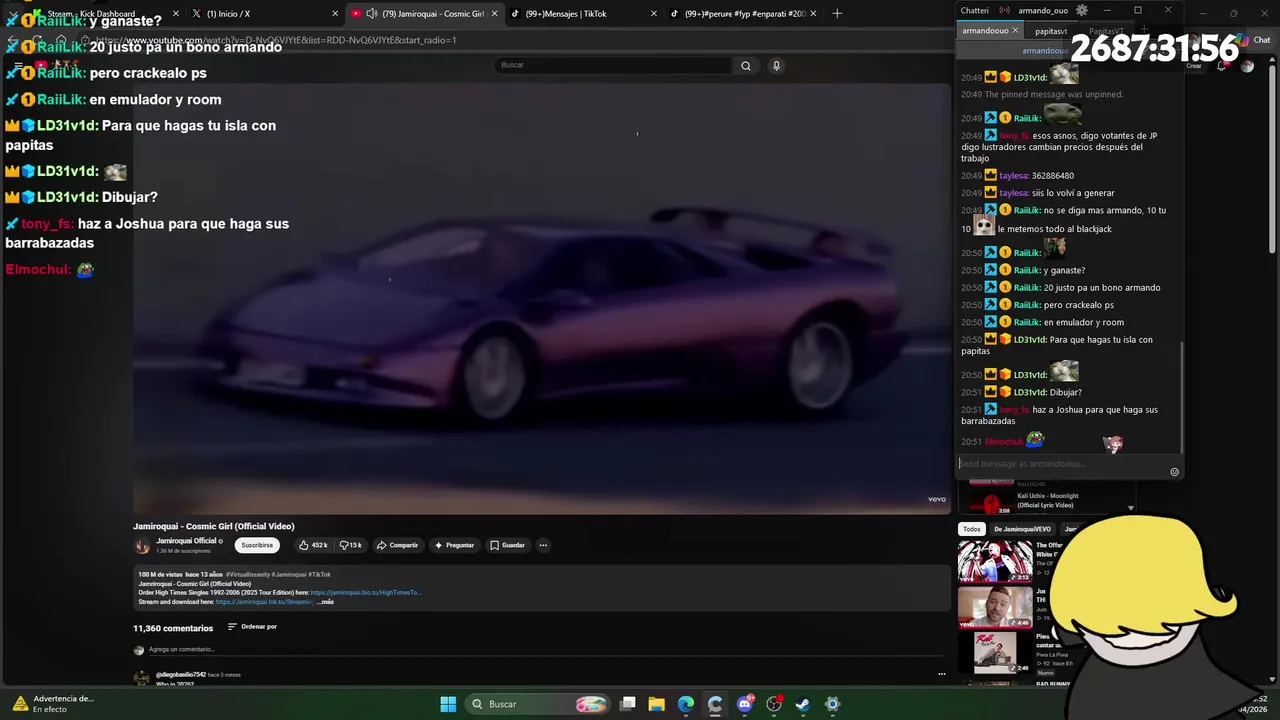The width and height of the screenshot is (1280, 720).
Task: Open Discord from taskbar
Action: (744, 704)
